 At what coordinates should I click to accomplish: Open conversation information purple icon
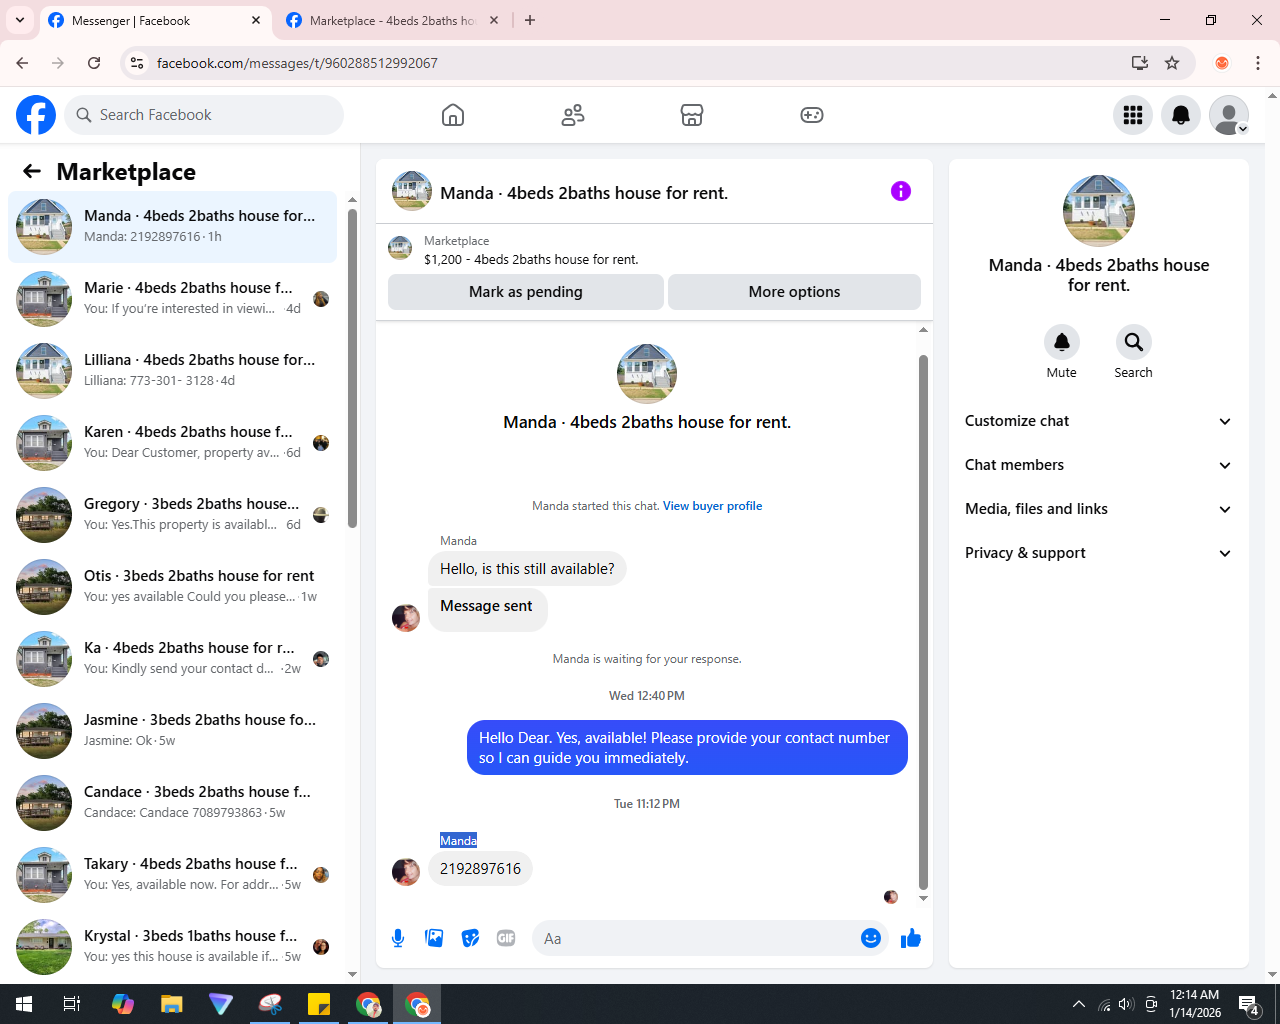pos(901,191)
